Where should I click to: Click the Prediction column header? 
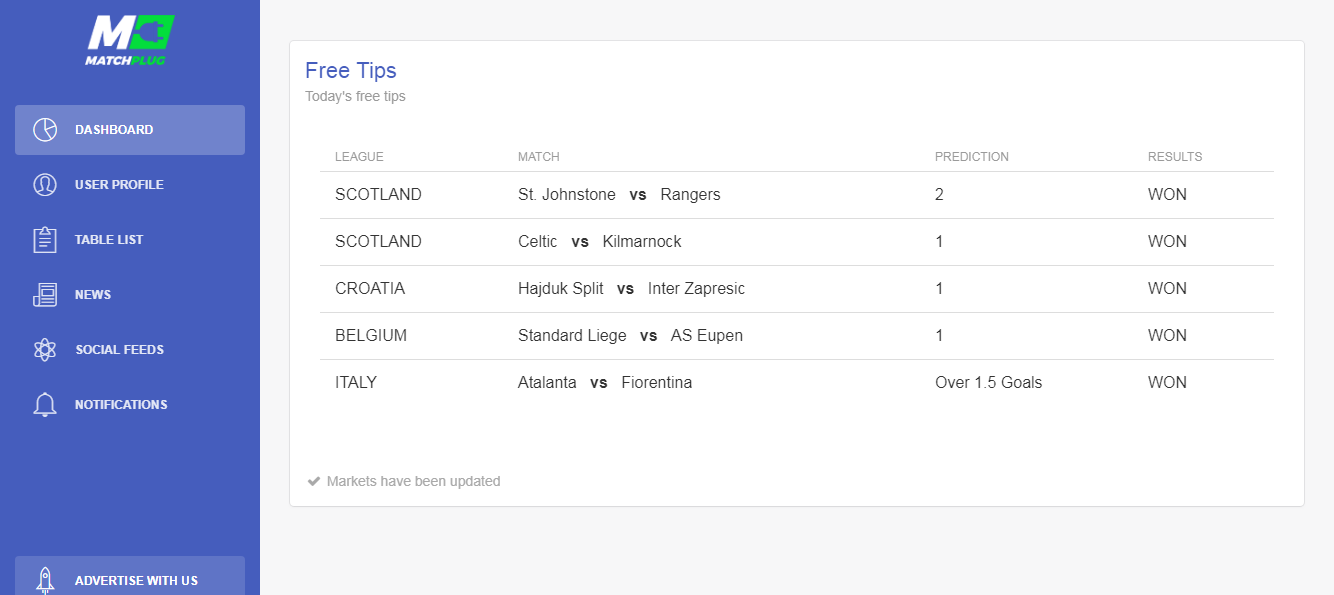coord(971,157)
